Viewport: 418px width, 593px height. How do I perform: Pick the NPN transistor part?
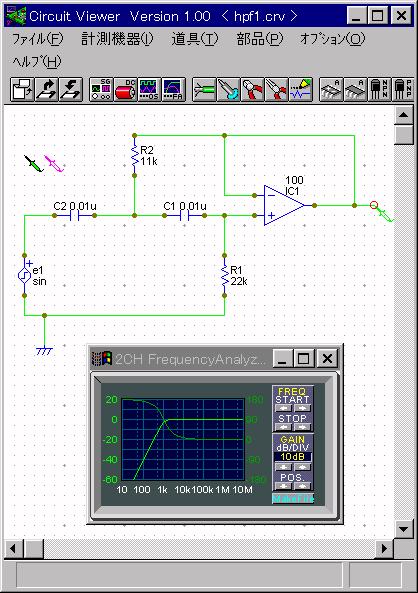[x=380, y=90]
